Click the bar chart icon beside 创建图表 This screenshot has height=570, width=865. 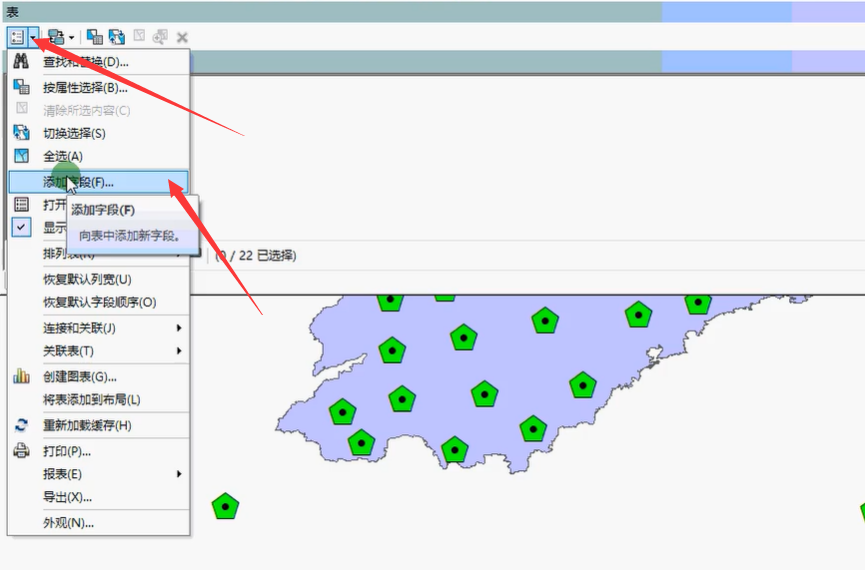22,376
